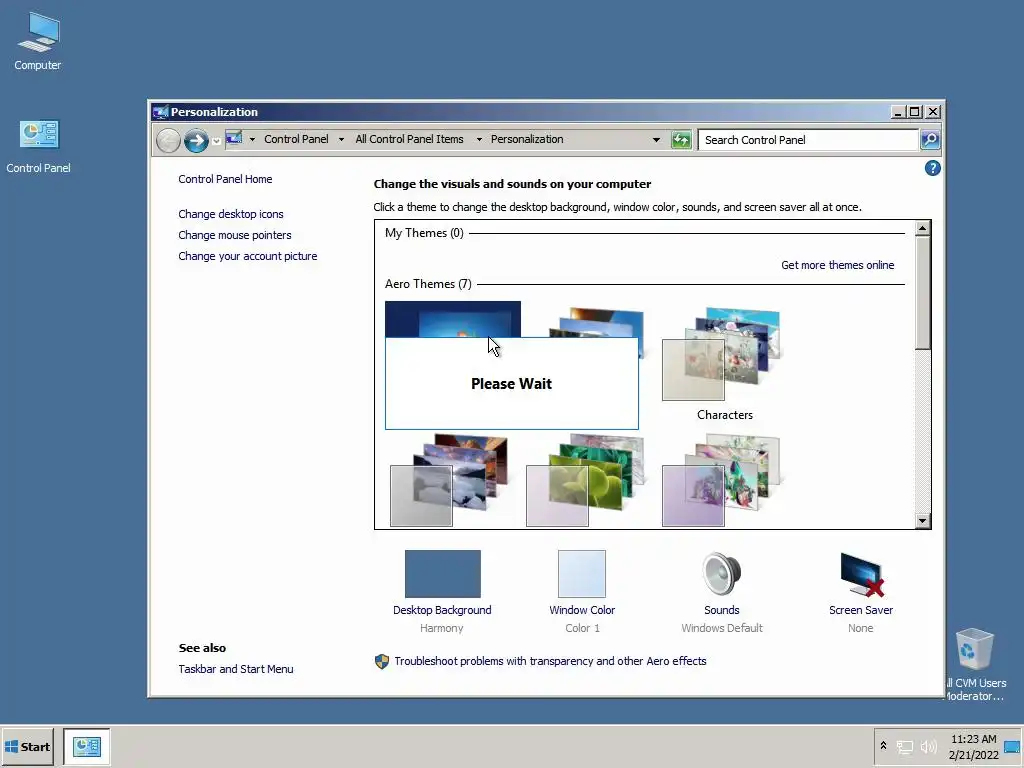Screen dimensions: 1024x768
Task: Open the blue Help question mark
Action: click(x=933, y=168)
